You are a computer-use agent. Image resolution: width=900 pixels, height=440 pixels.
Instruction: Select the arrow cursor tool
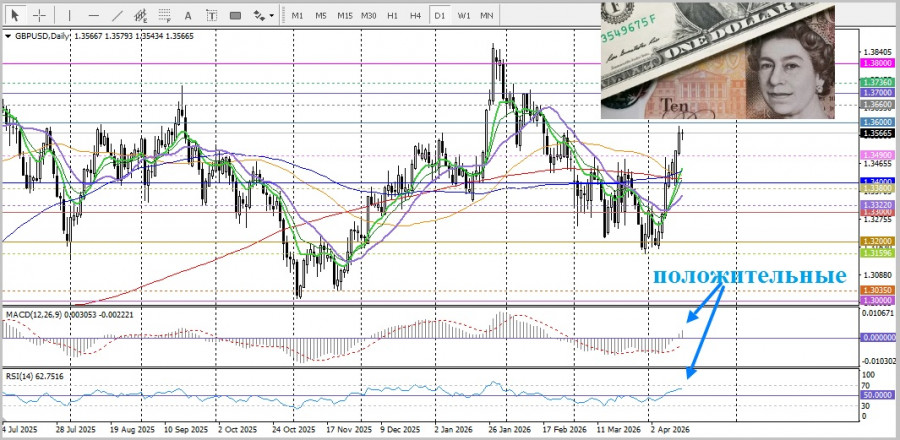point(15,15)
